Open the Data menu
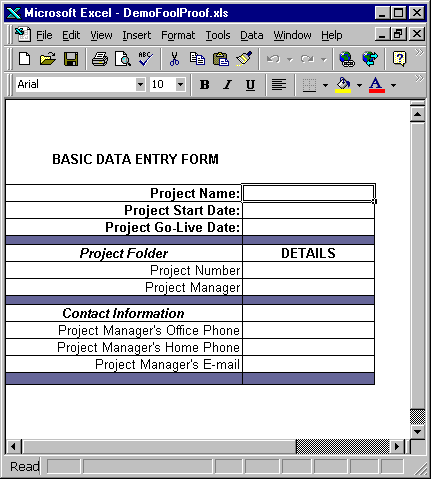Screen dimensions: 431x479 point(252,35)
